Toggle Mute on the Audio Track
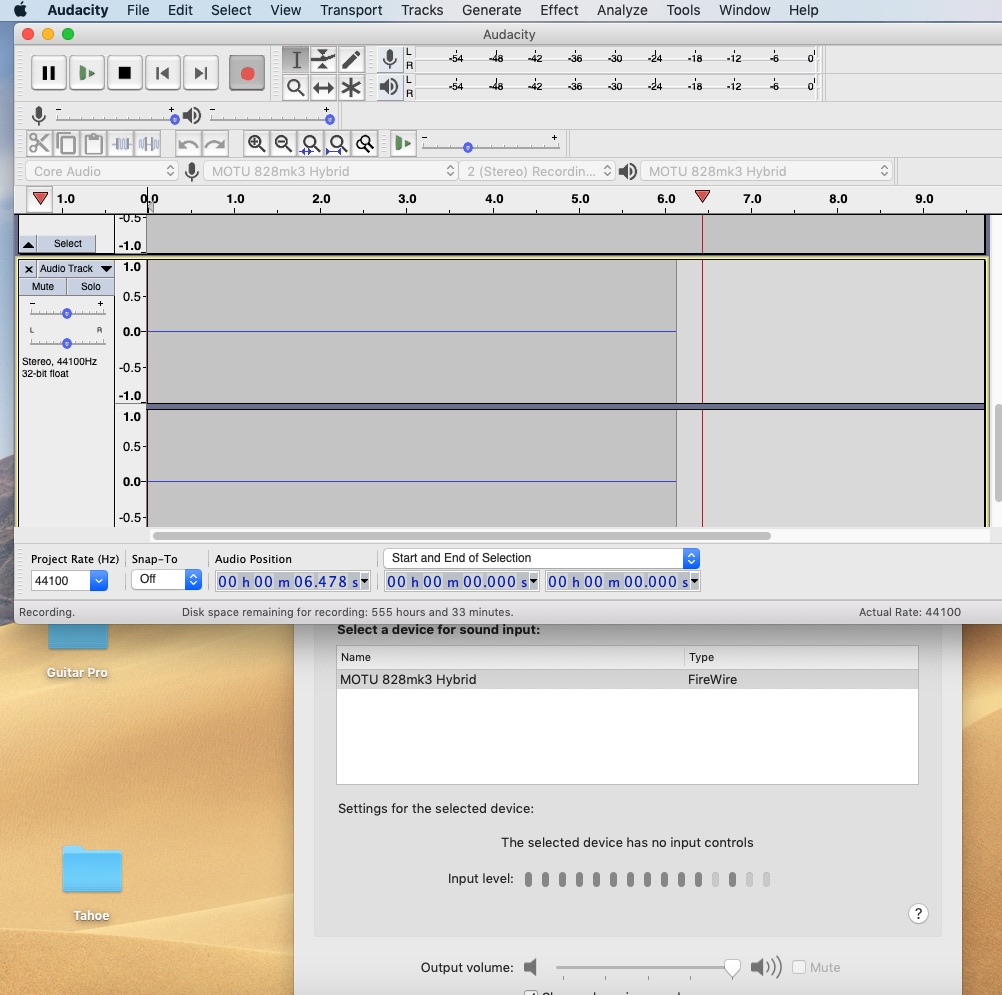The width and height of the screenshot is (1002, 995). pos(43,286)
